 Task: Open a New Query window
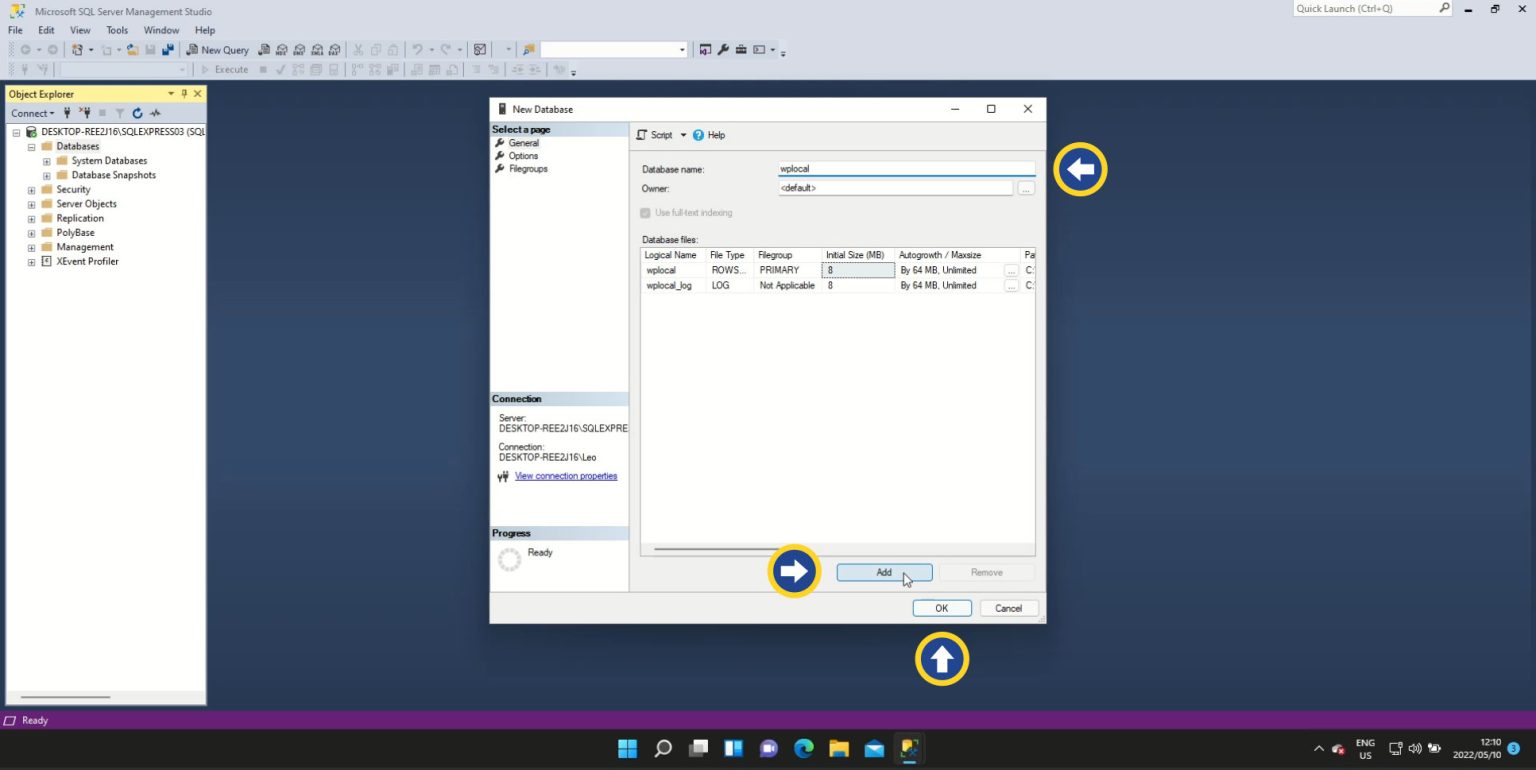click(x=219, y=49)
